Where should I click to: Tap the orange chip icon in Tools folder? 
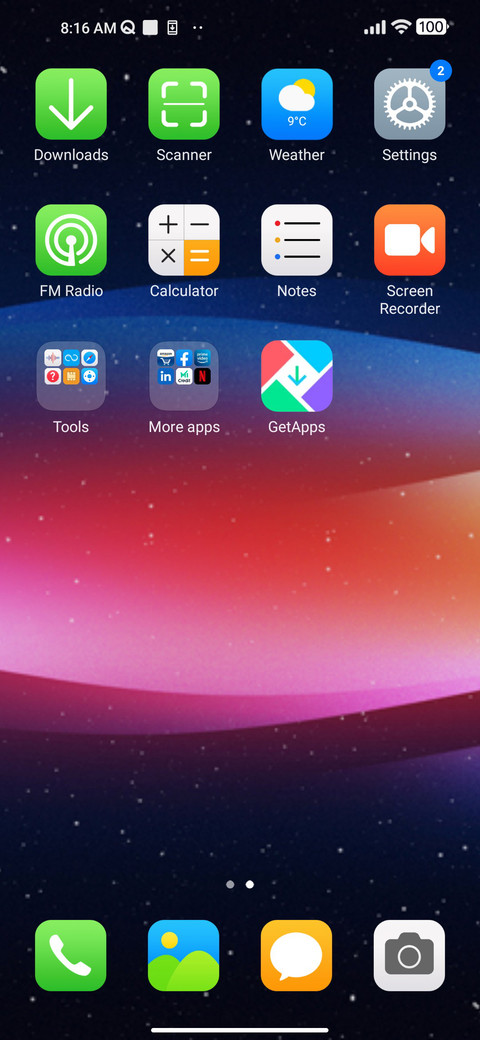[71, 376]
